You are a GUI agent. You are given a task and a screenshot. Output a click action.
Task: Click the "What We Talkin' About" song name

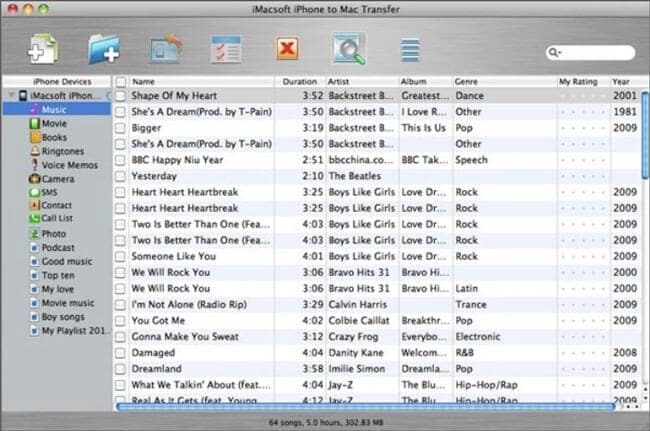[201, 385]
